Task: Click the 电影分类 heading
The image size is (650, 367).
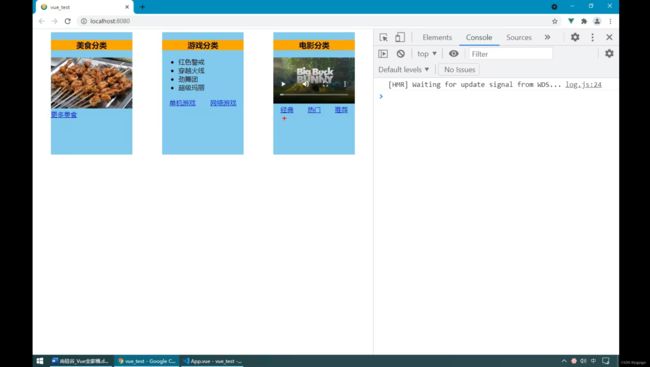Action: (x=314, y=46)
